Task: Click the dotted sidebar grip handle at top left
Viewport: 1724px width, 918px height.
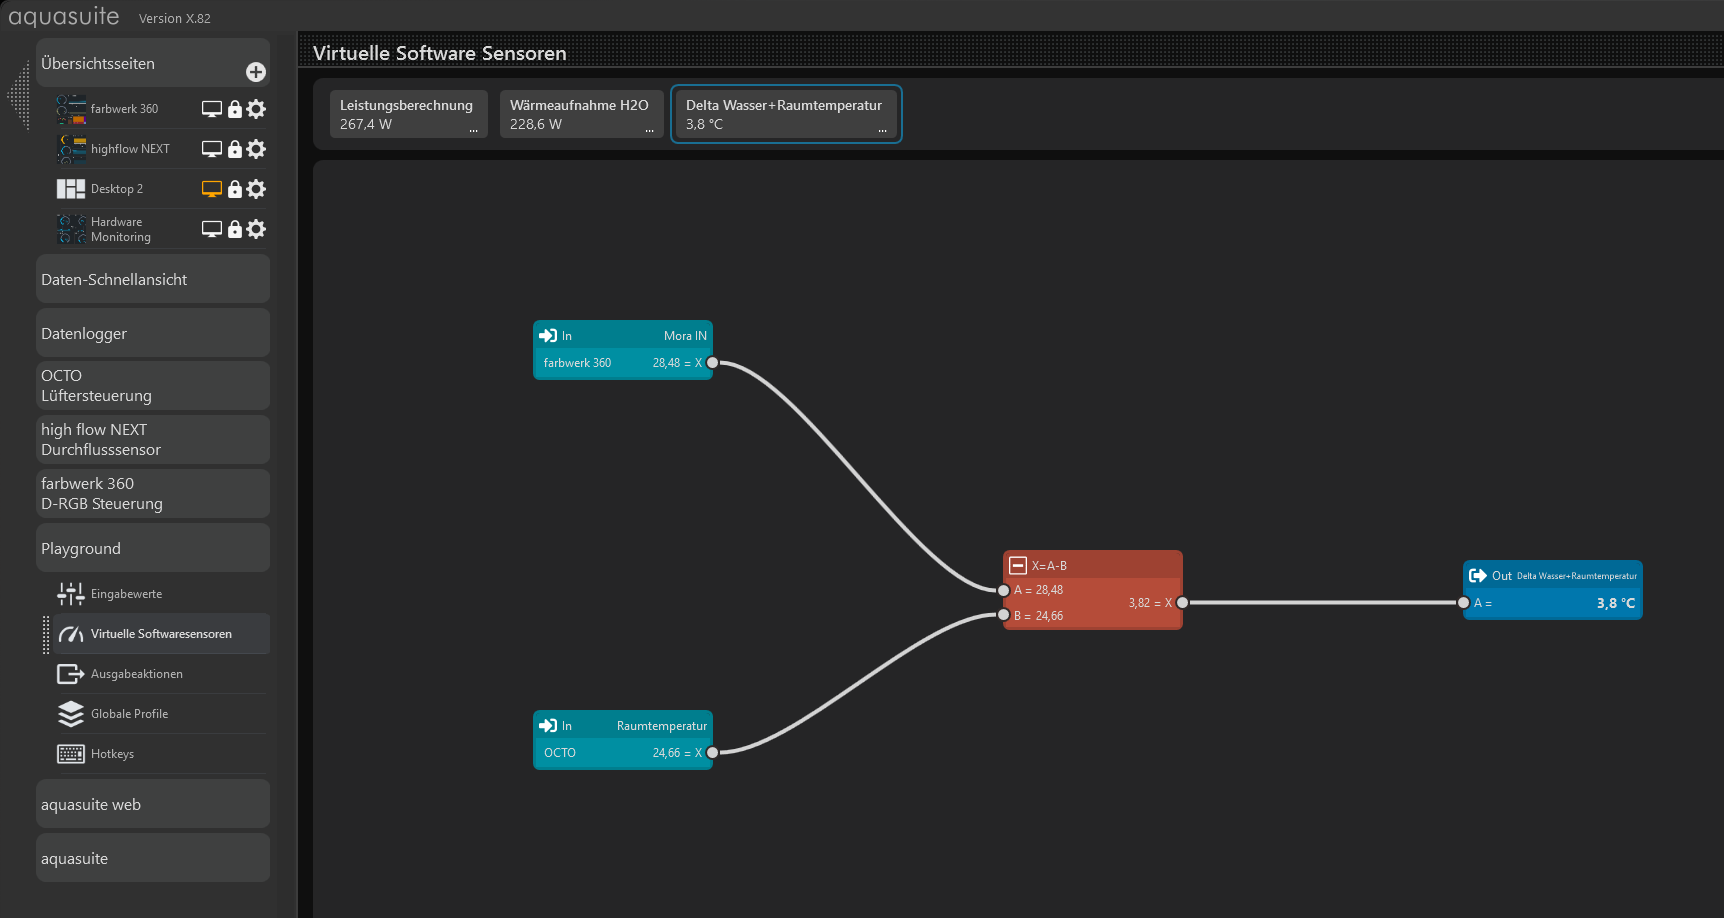Action: [19, 96]
